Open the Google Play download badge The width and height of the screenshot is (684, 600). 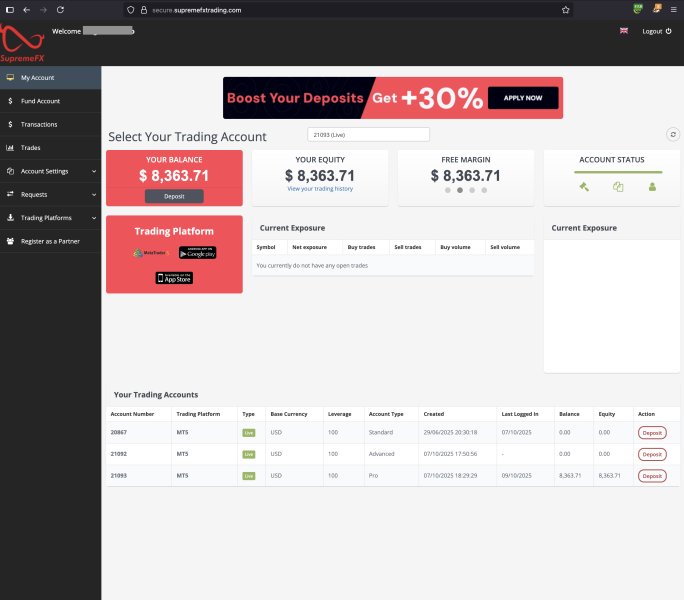point(204,253)
